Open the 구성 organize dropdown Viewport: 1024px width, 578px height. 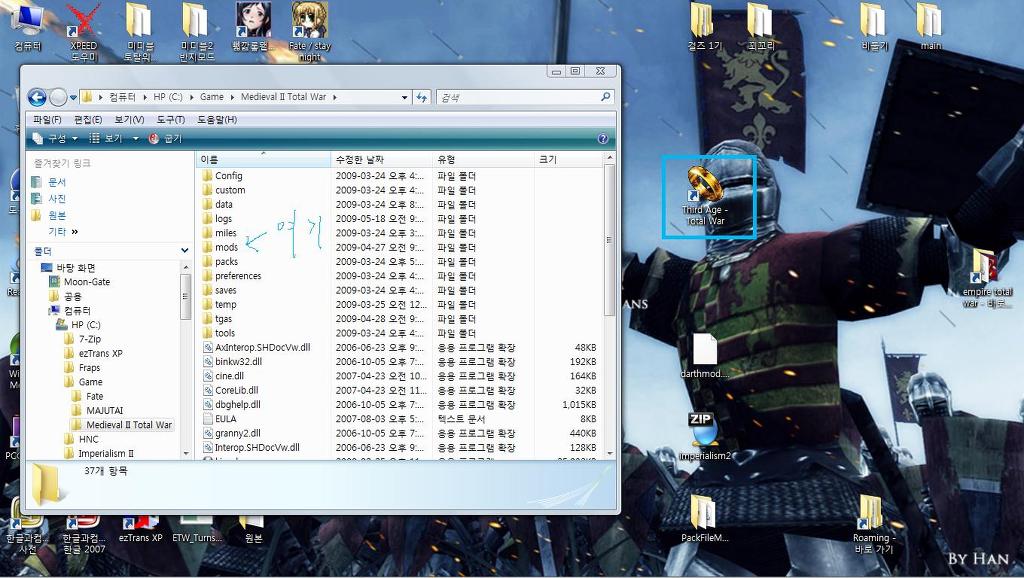click(x=56, y=138)
